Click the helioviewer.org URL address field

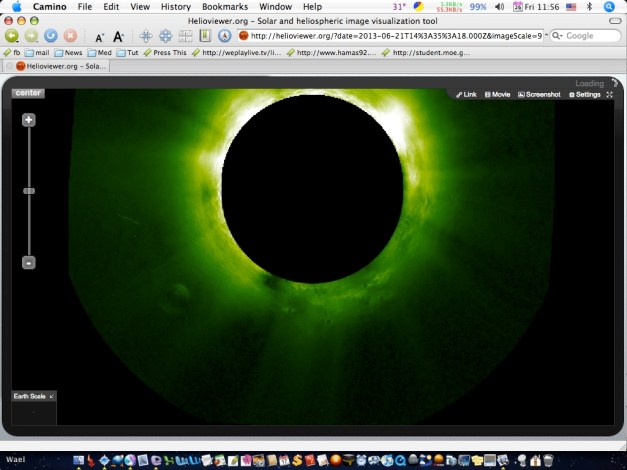390,36
